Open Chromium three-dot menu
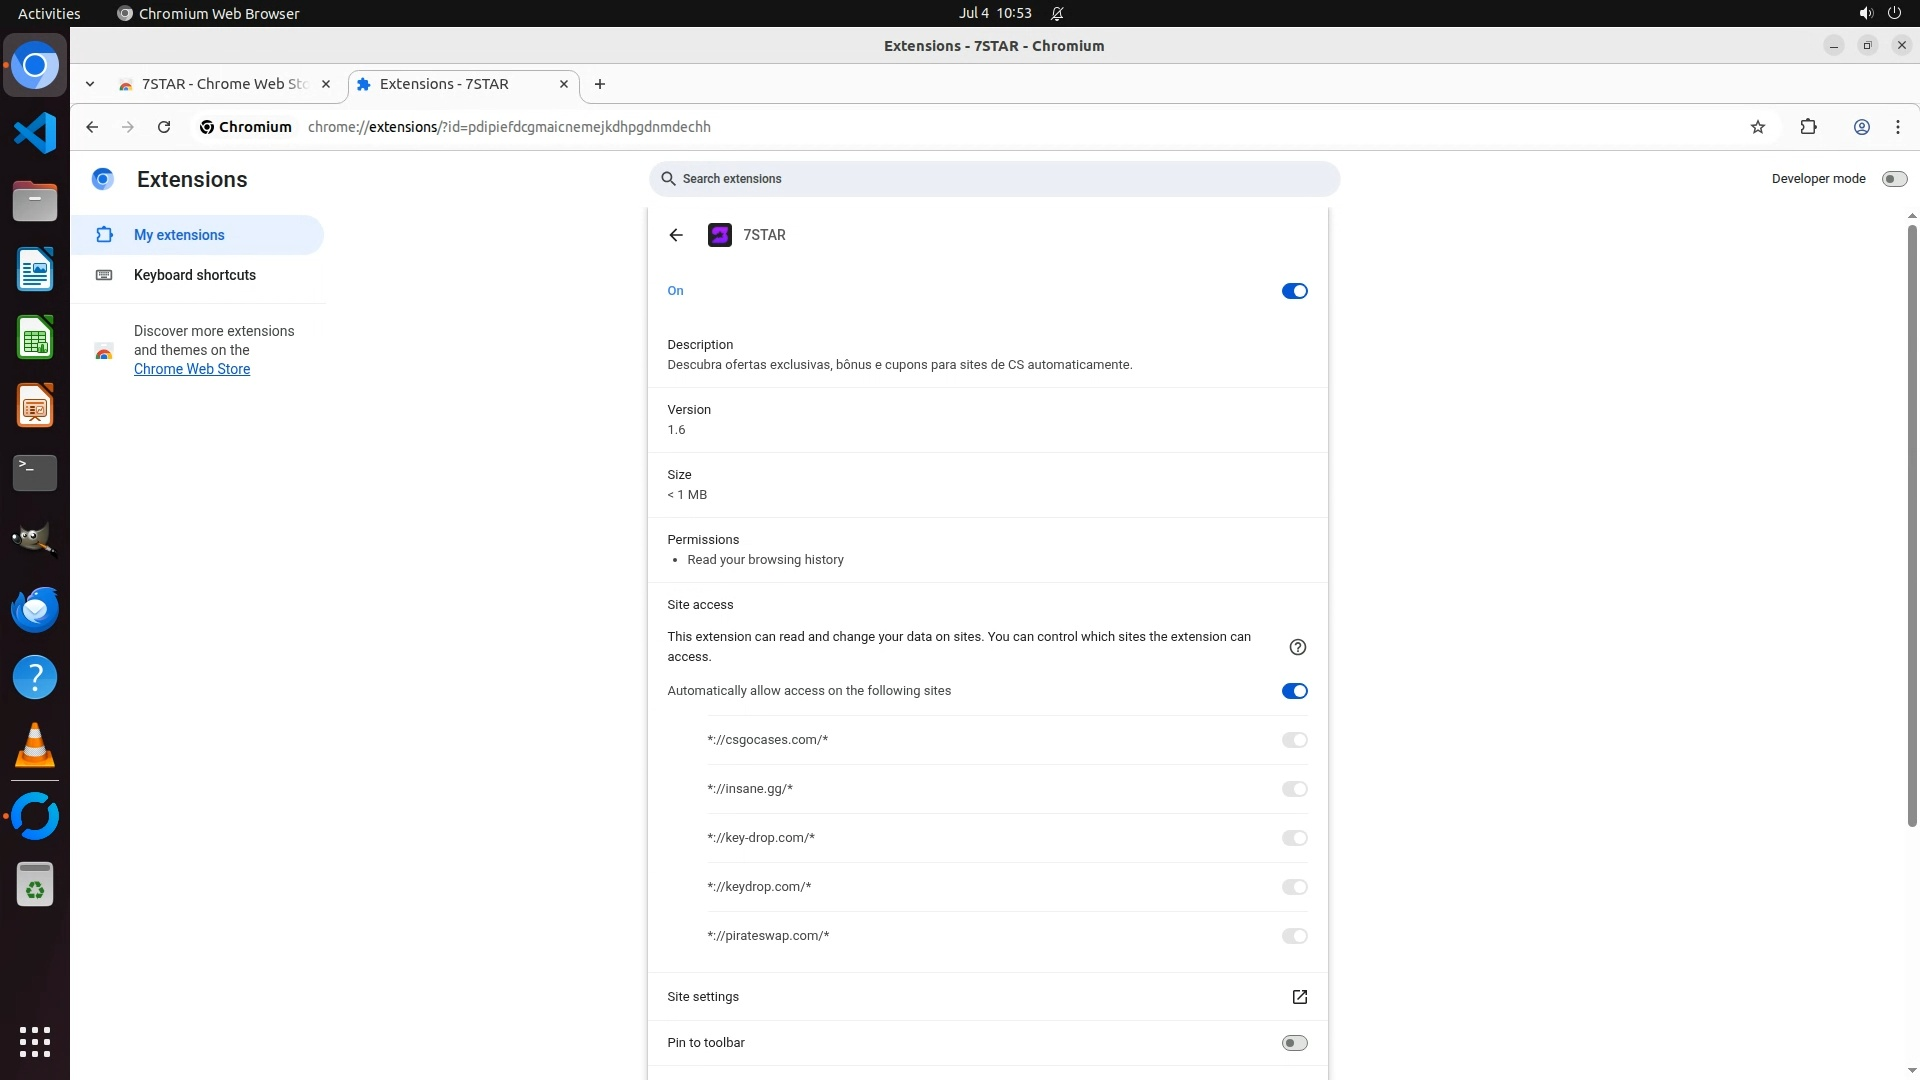This screenshot has width=1920, height=1080. coord(1897,127)
